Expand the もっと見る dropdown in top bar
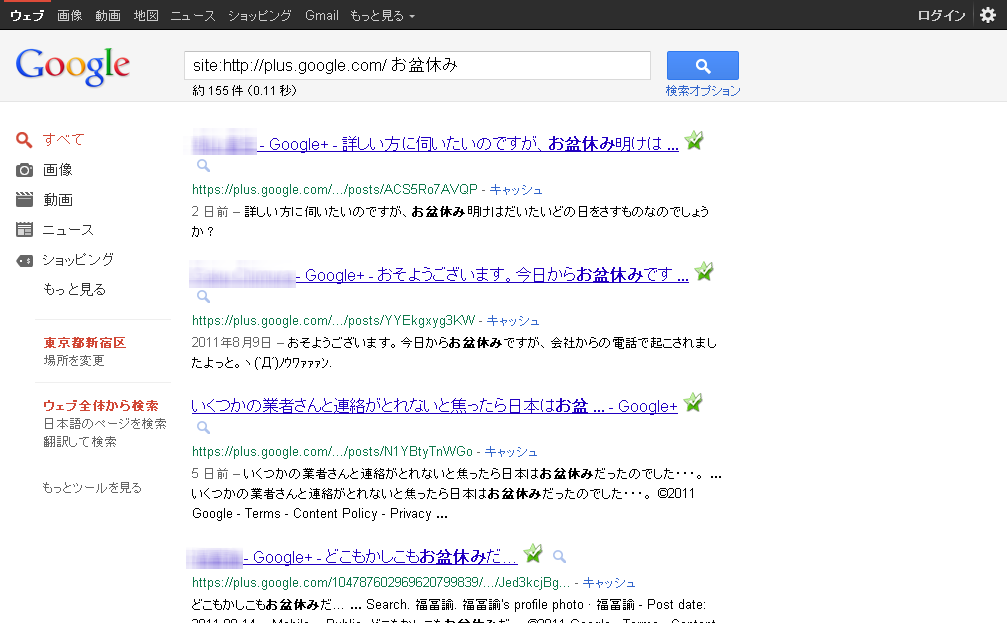This screenshot has width=1007, height=623. point(382,16)
